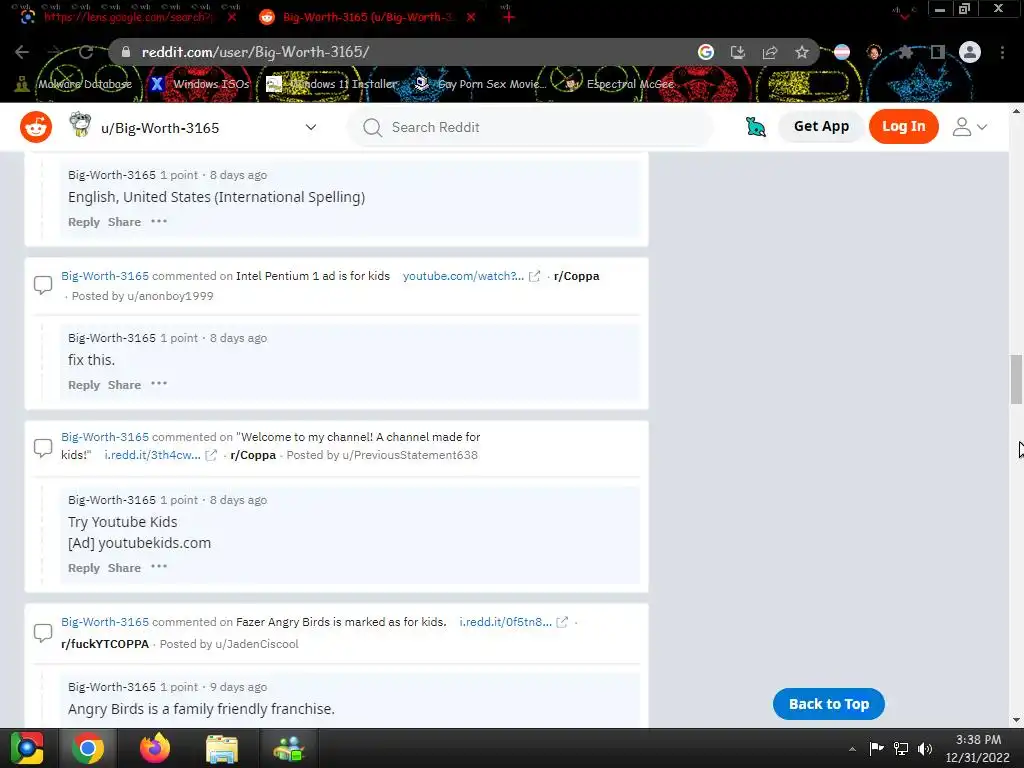Share the English, United States comment
1024x768 pixels.
pos(124,222)
